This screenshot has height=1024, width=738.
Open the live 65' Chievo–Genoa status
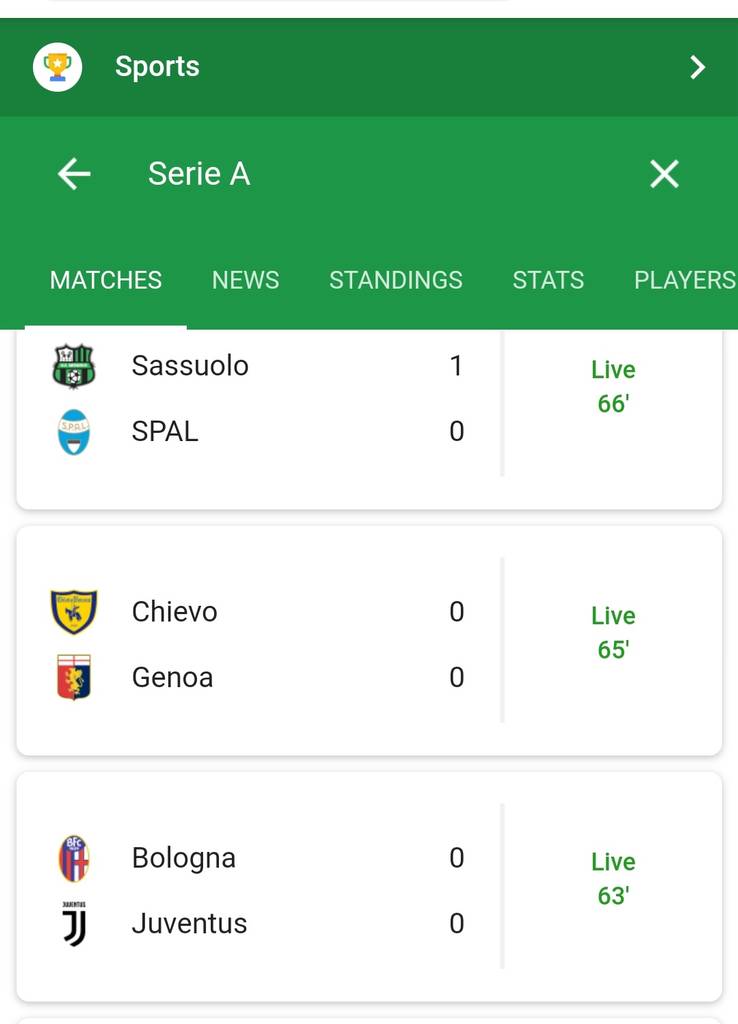coord(612,633)
